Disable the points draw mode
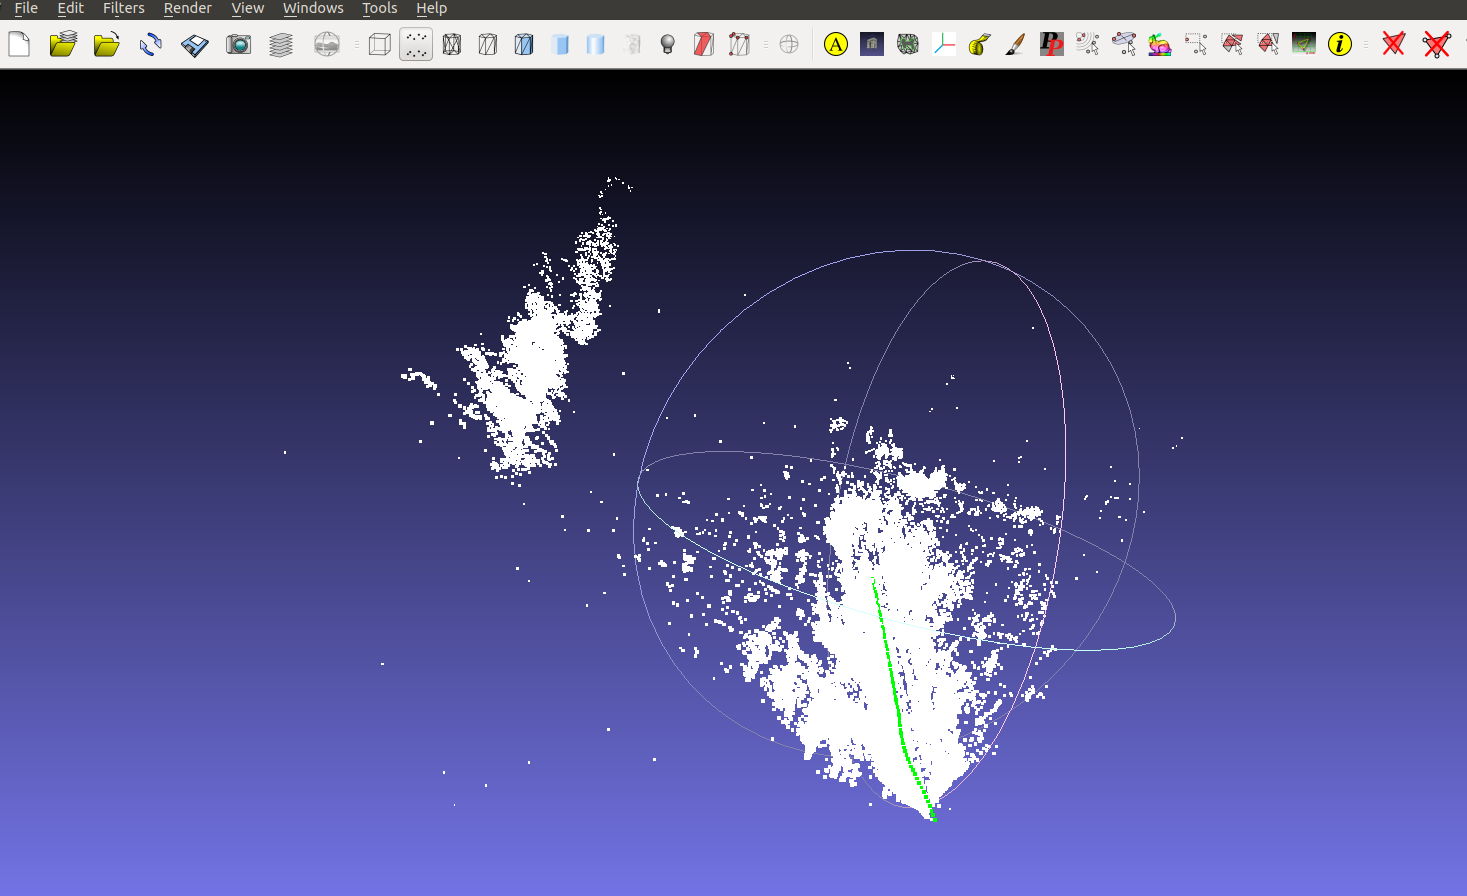The image size is (1467, 896). (415, 44)
